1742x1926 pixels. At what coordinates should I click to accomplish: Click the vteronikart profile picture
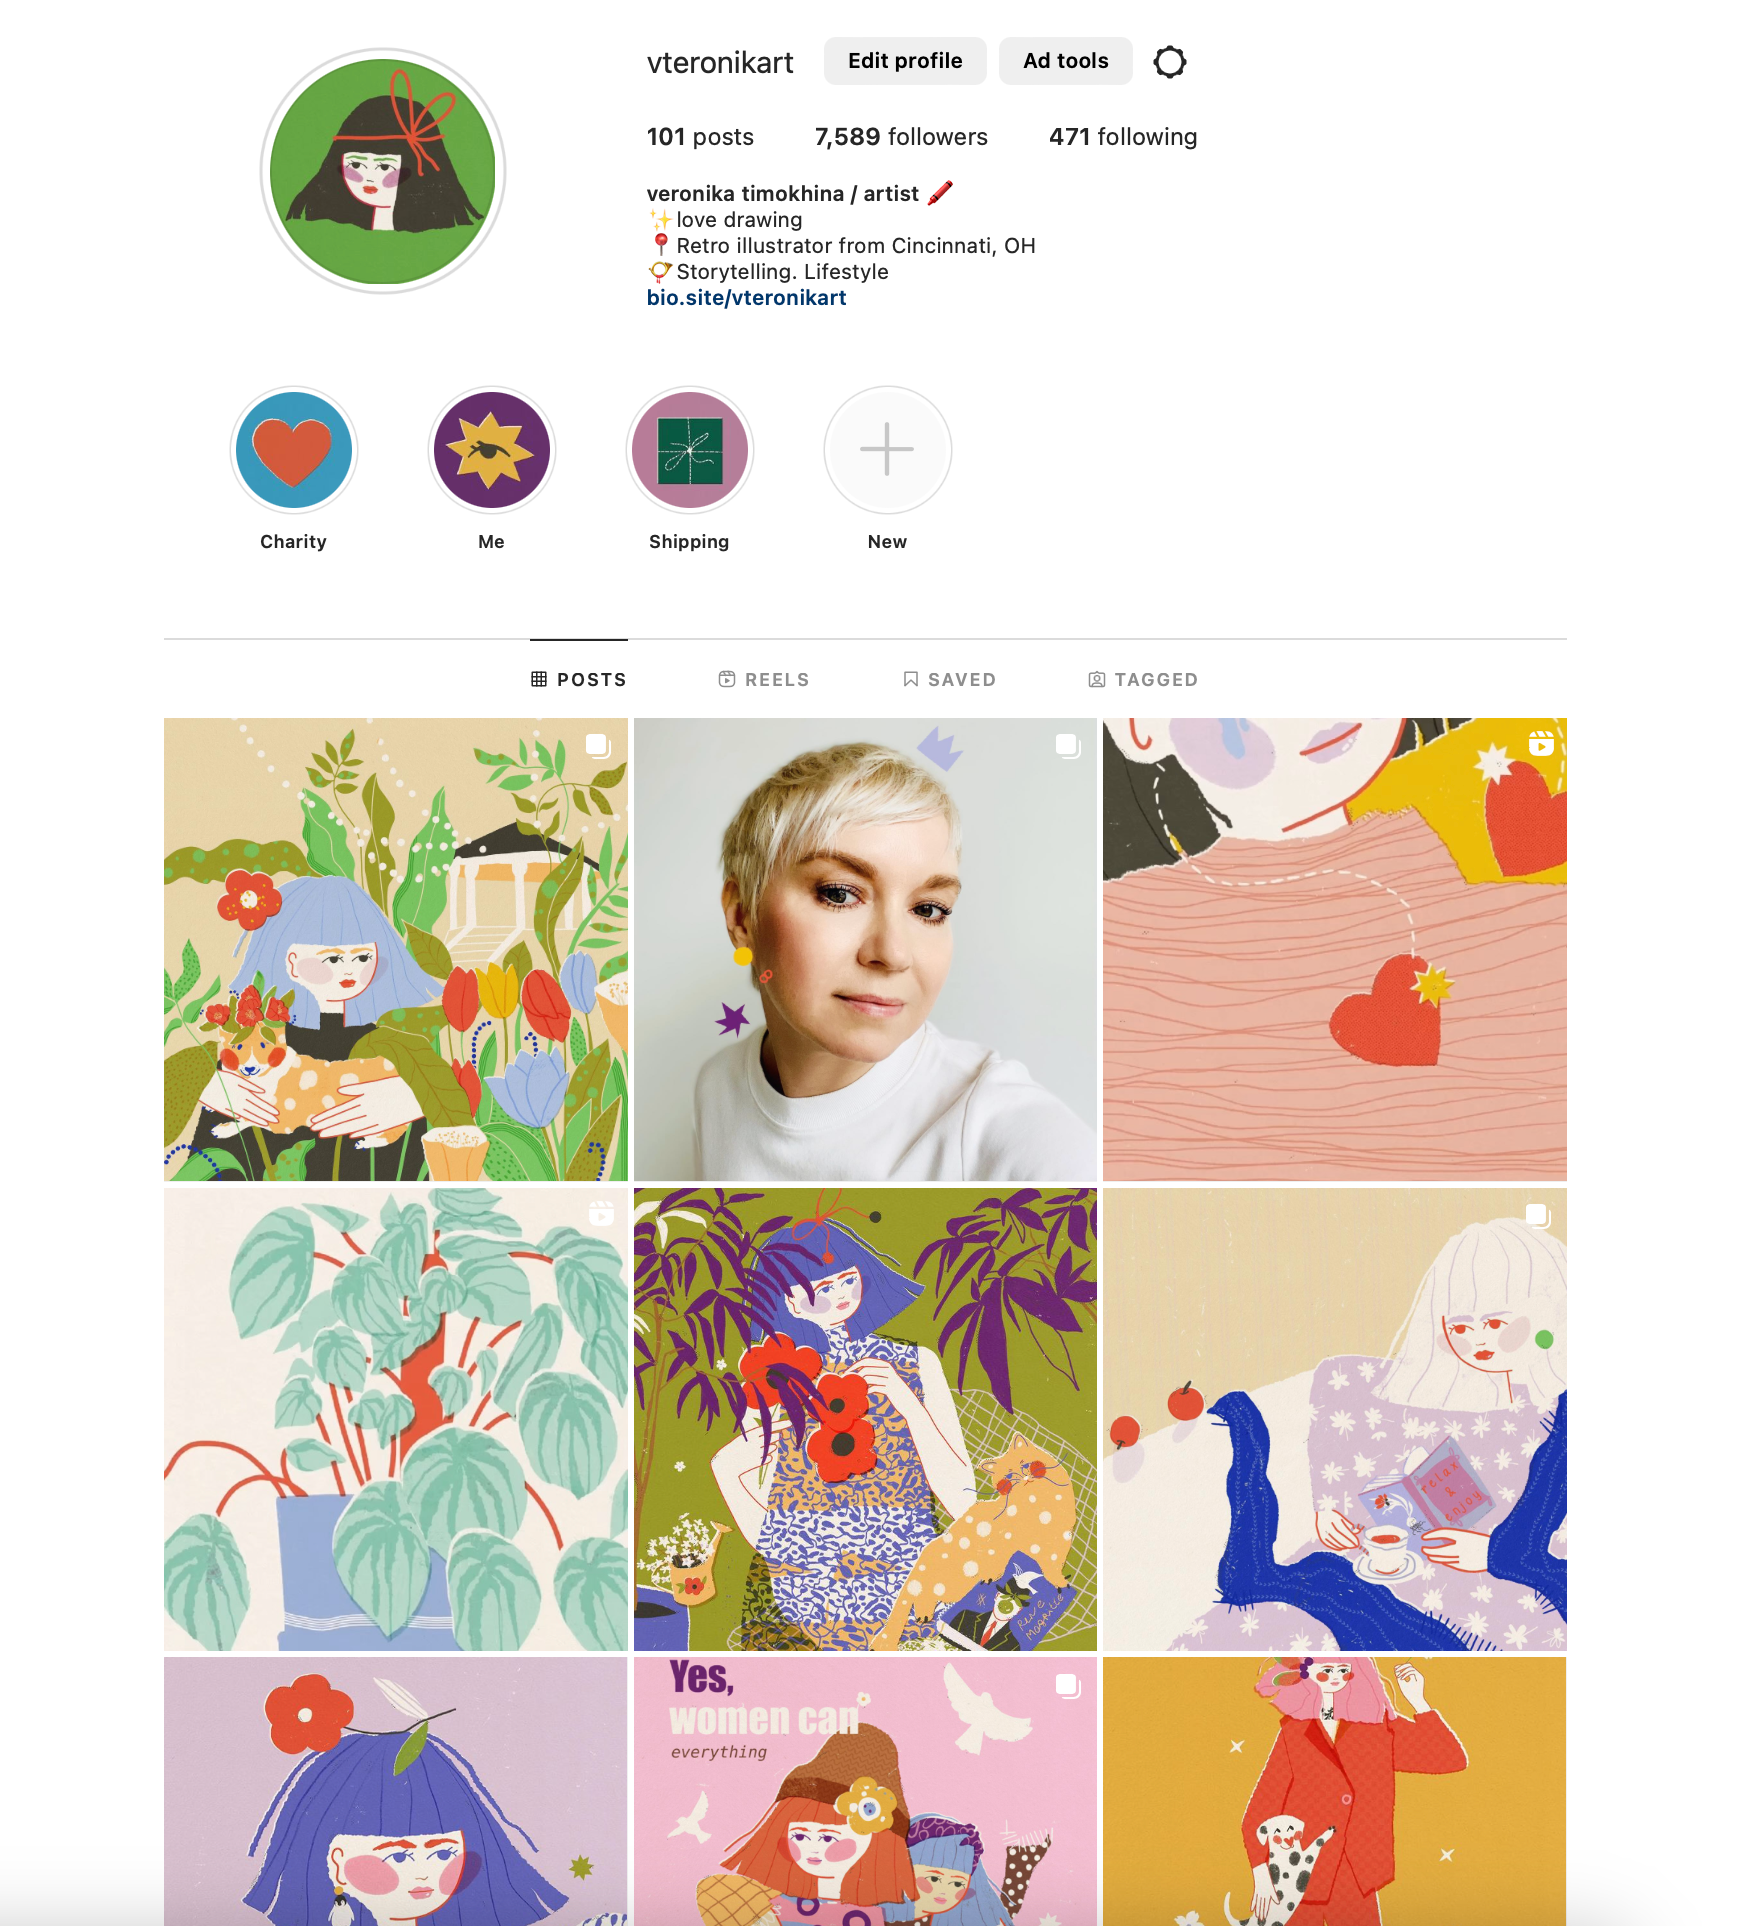[x=383, y=171]
